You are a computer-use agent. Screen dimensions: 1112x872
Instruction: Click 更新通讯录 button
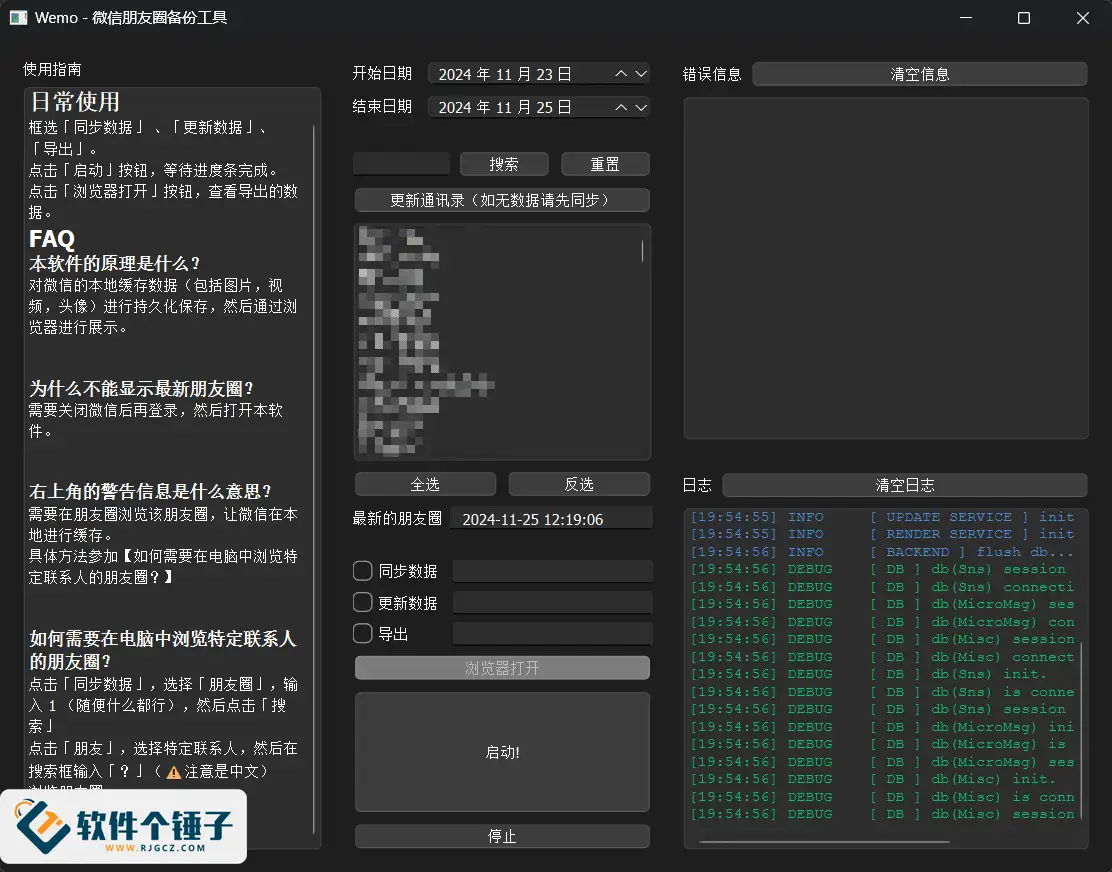pos(502,200)
